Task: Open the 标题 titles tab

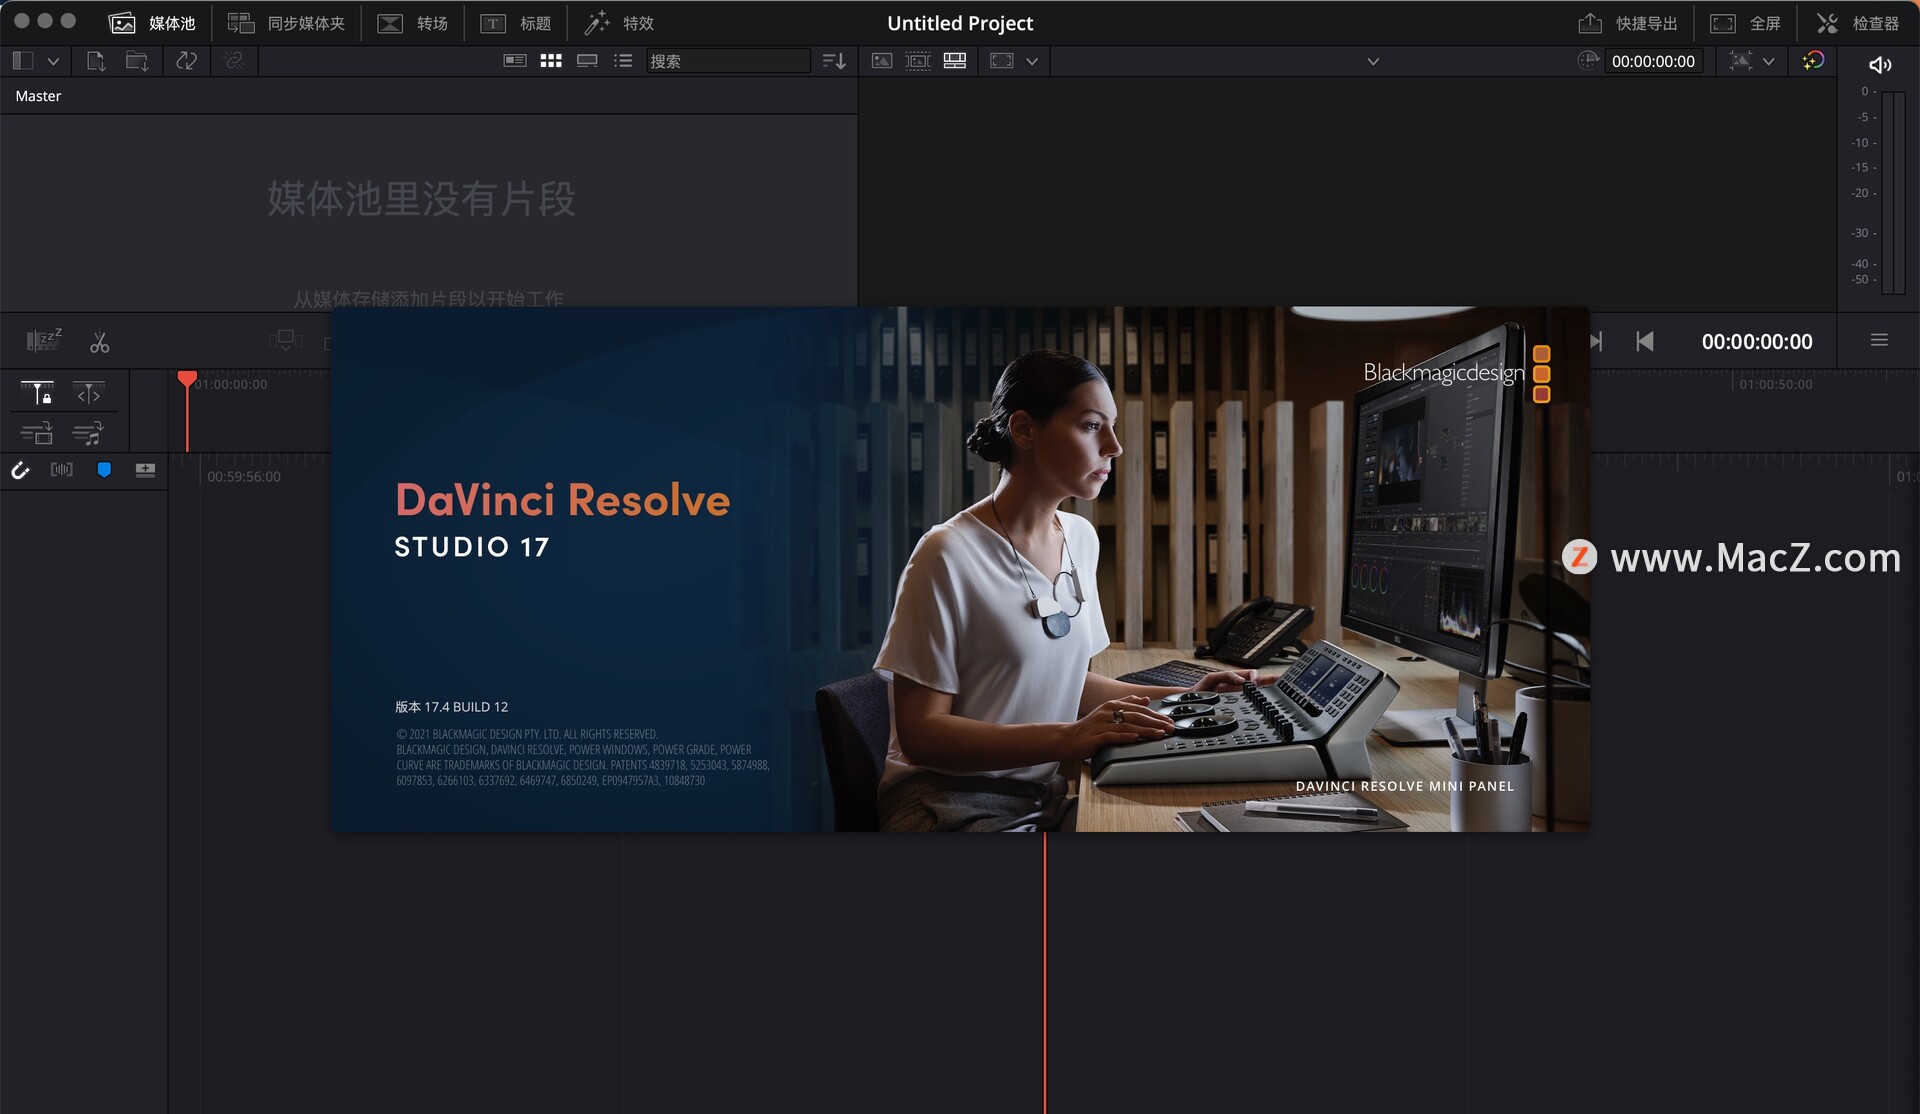Action: [x=516, y=23]
